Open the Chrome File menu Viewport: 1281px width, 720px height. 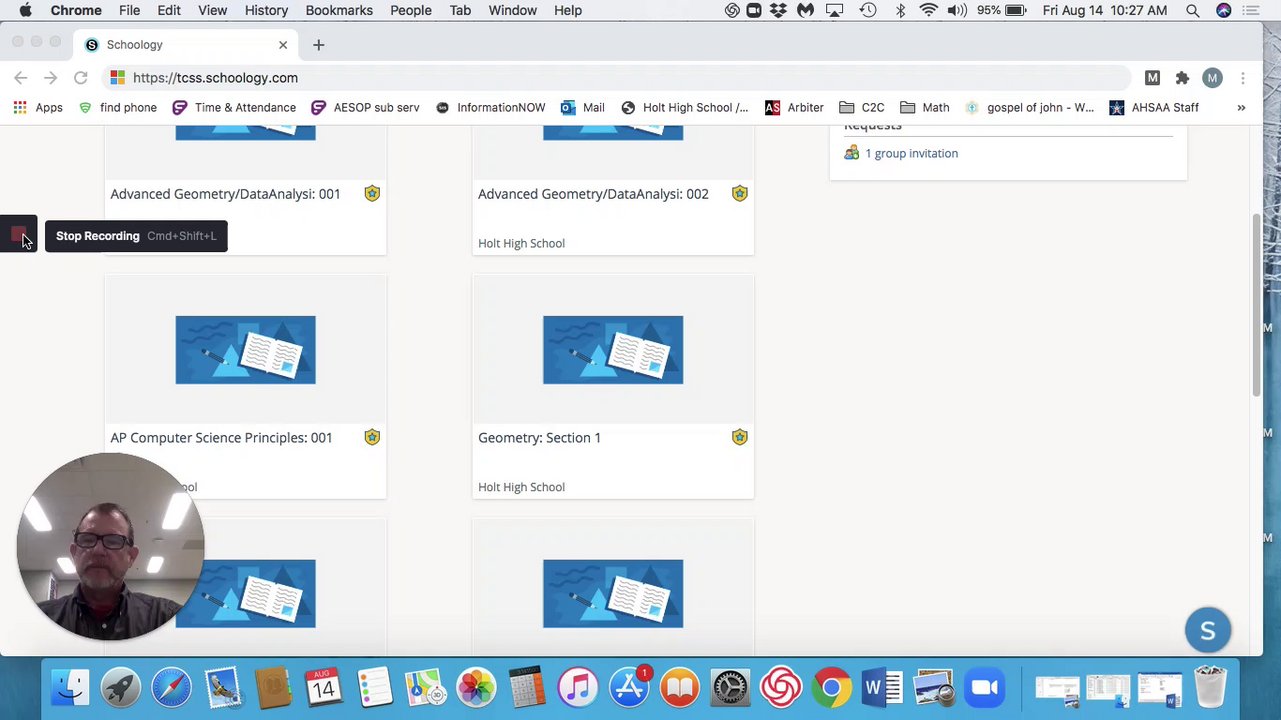click(x=129, y=10)
